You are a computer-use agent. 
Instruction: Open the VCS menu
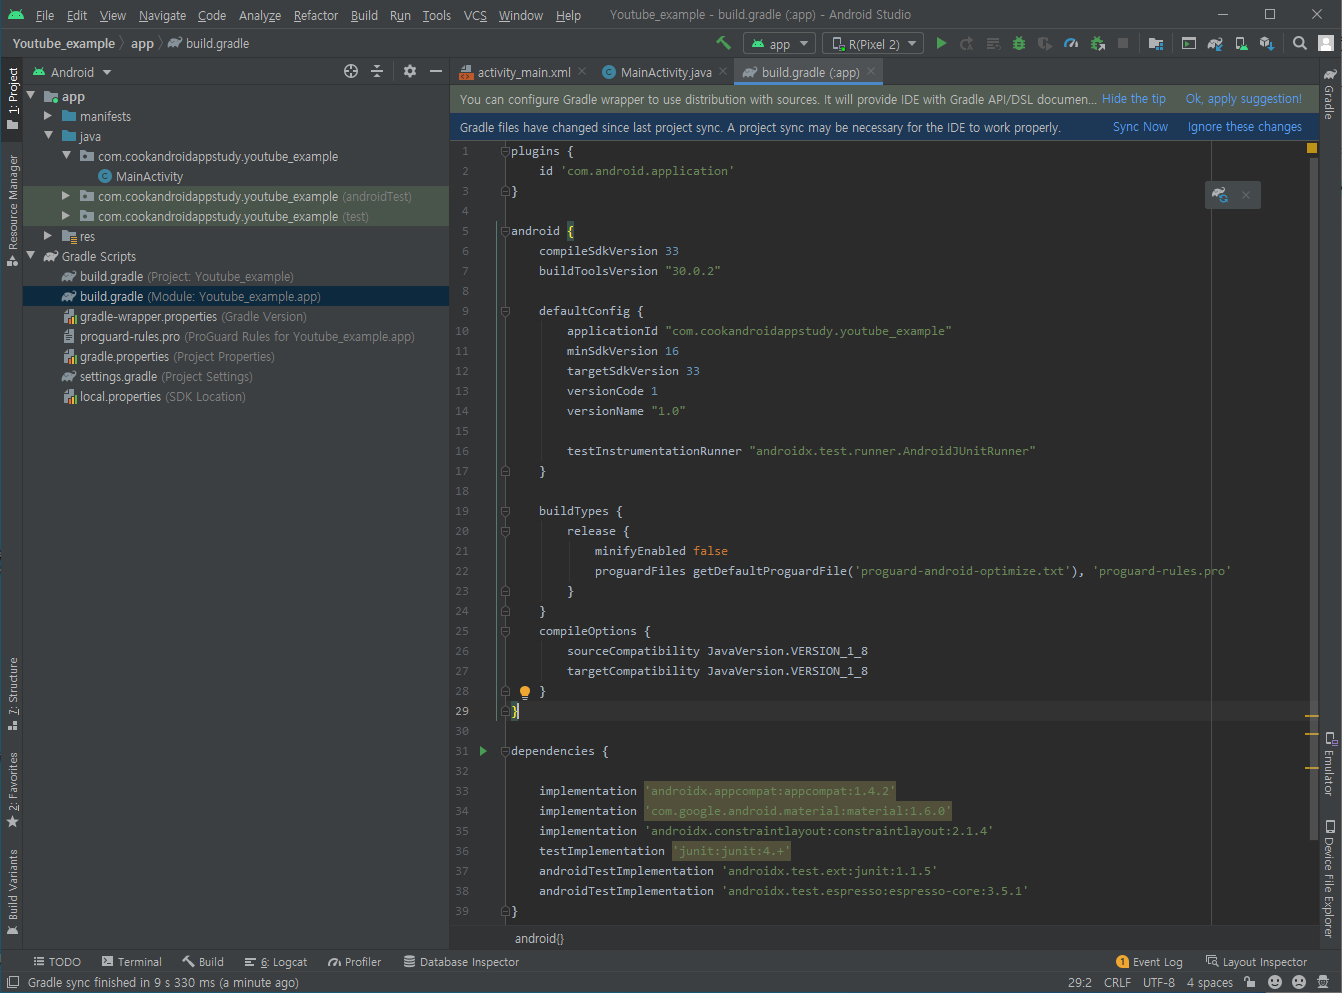[x=475, y=15]
